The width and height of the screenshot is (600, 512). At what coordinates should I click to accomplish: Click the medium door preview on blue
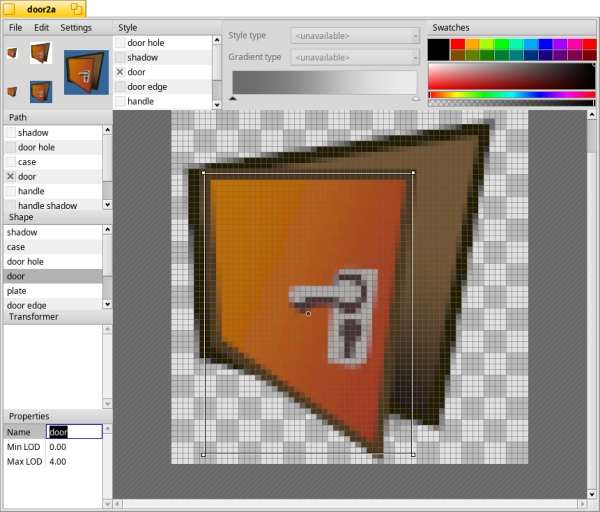[x=40, y=92]
